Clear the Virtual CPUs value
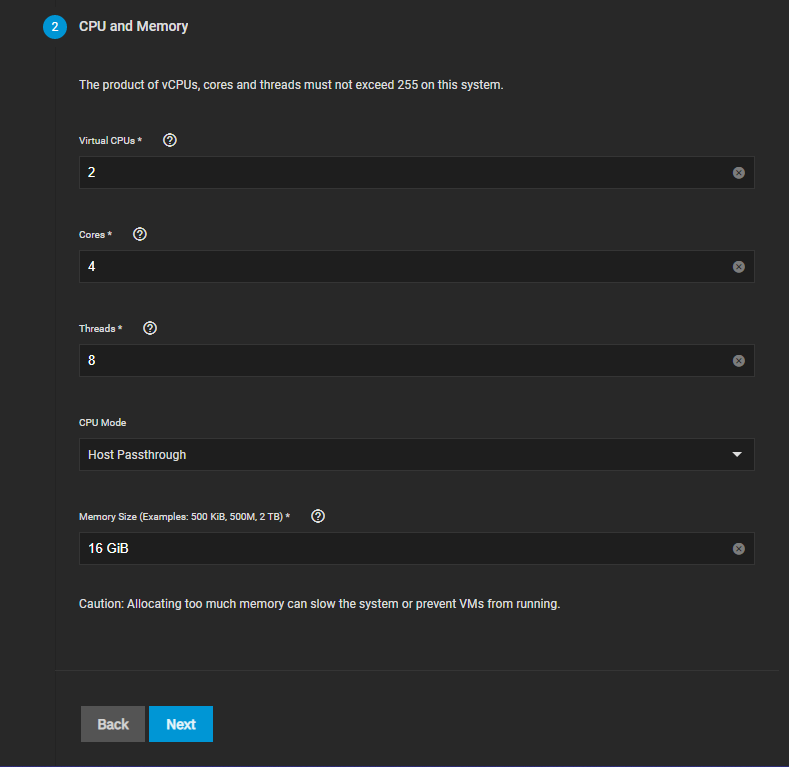 [738, 173]
